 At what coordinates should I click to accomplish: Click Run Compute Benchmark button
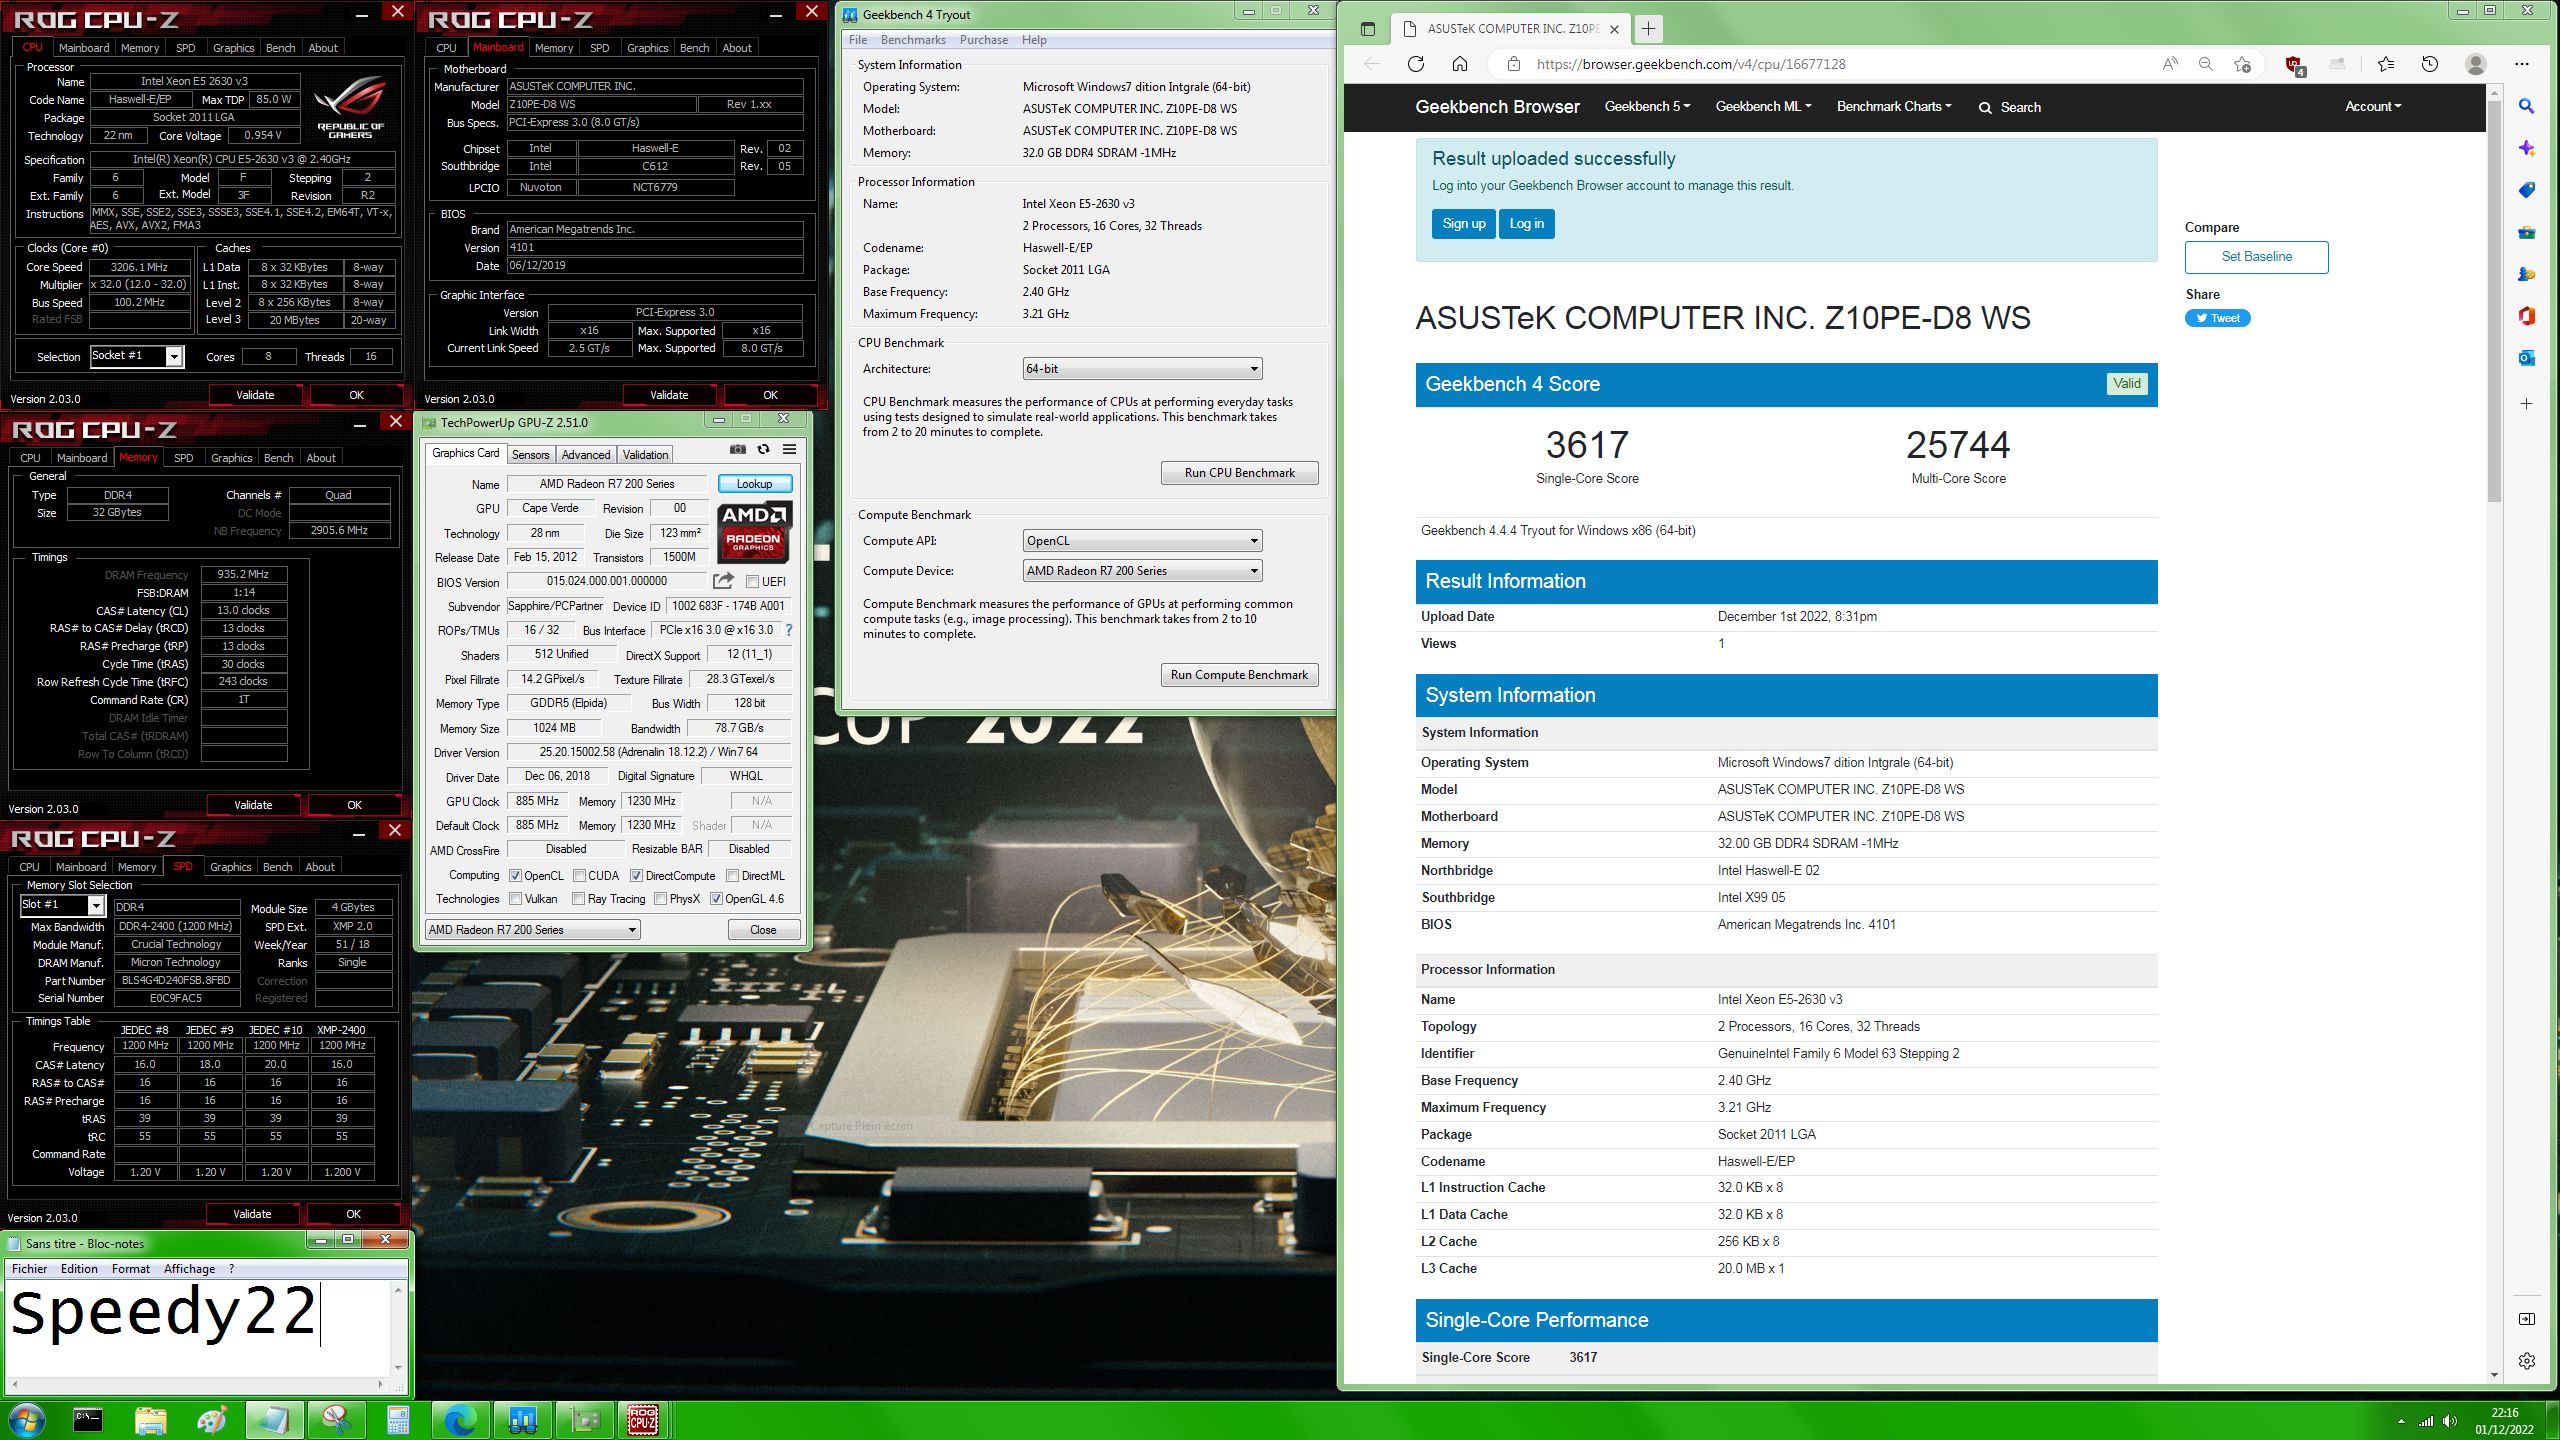coord(1239,675)
